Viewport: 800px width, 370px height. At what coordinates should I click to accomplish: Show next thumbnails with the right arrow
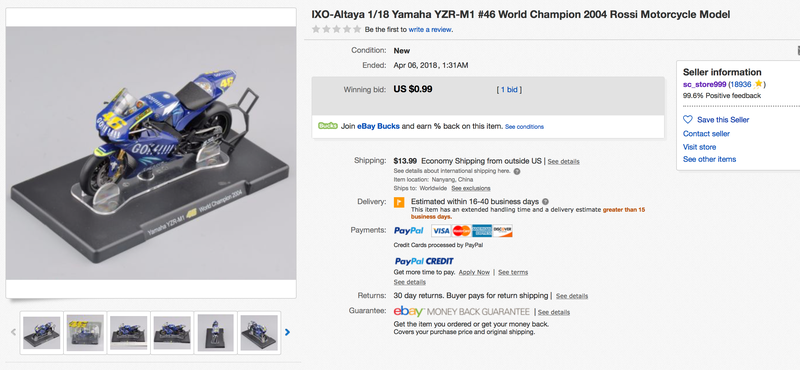(x=287, y=332)
